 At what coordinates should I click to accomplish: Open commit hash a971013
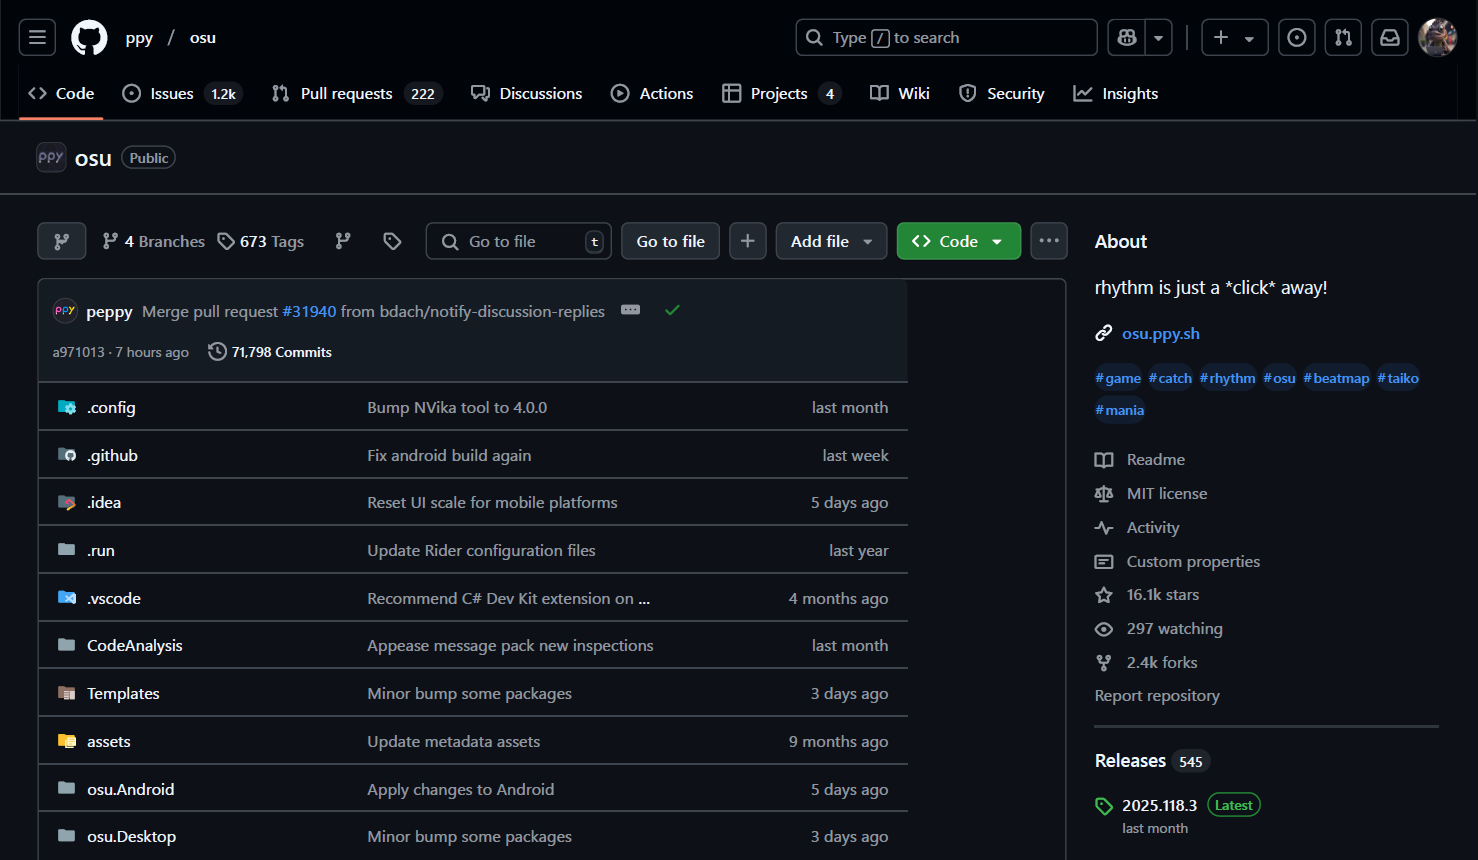[x=78, y=352]
